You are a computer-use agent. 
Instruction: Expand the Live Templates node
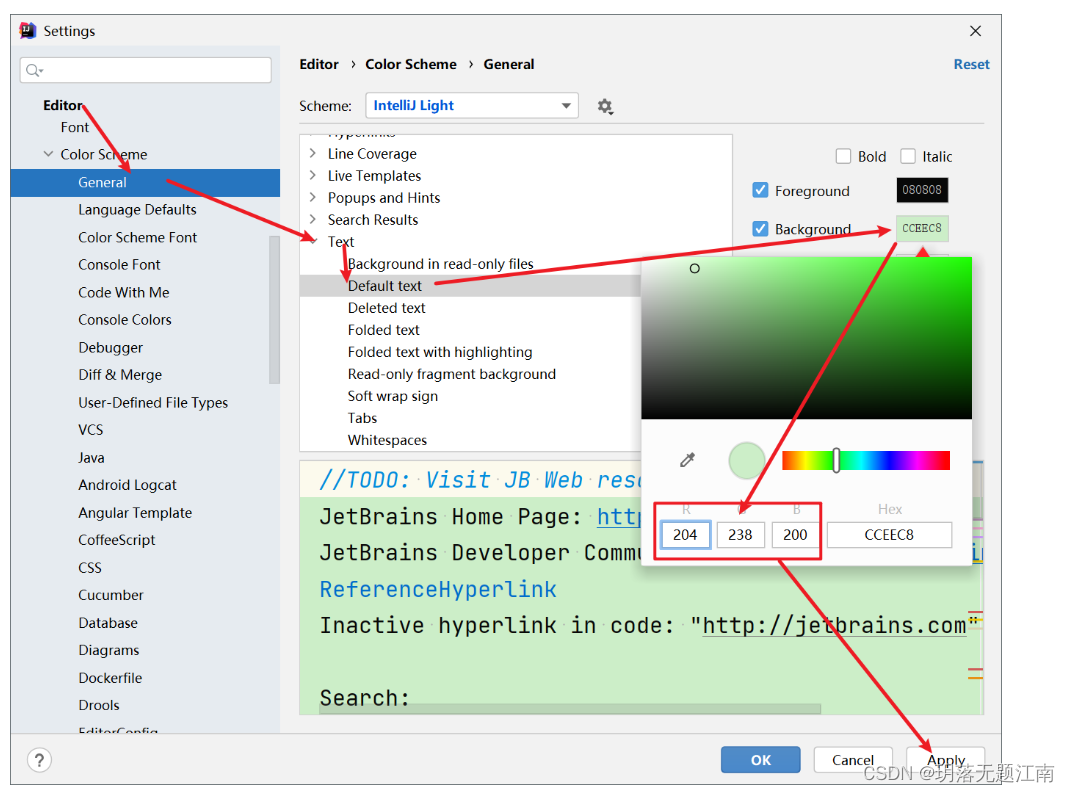pos(313,175)
